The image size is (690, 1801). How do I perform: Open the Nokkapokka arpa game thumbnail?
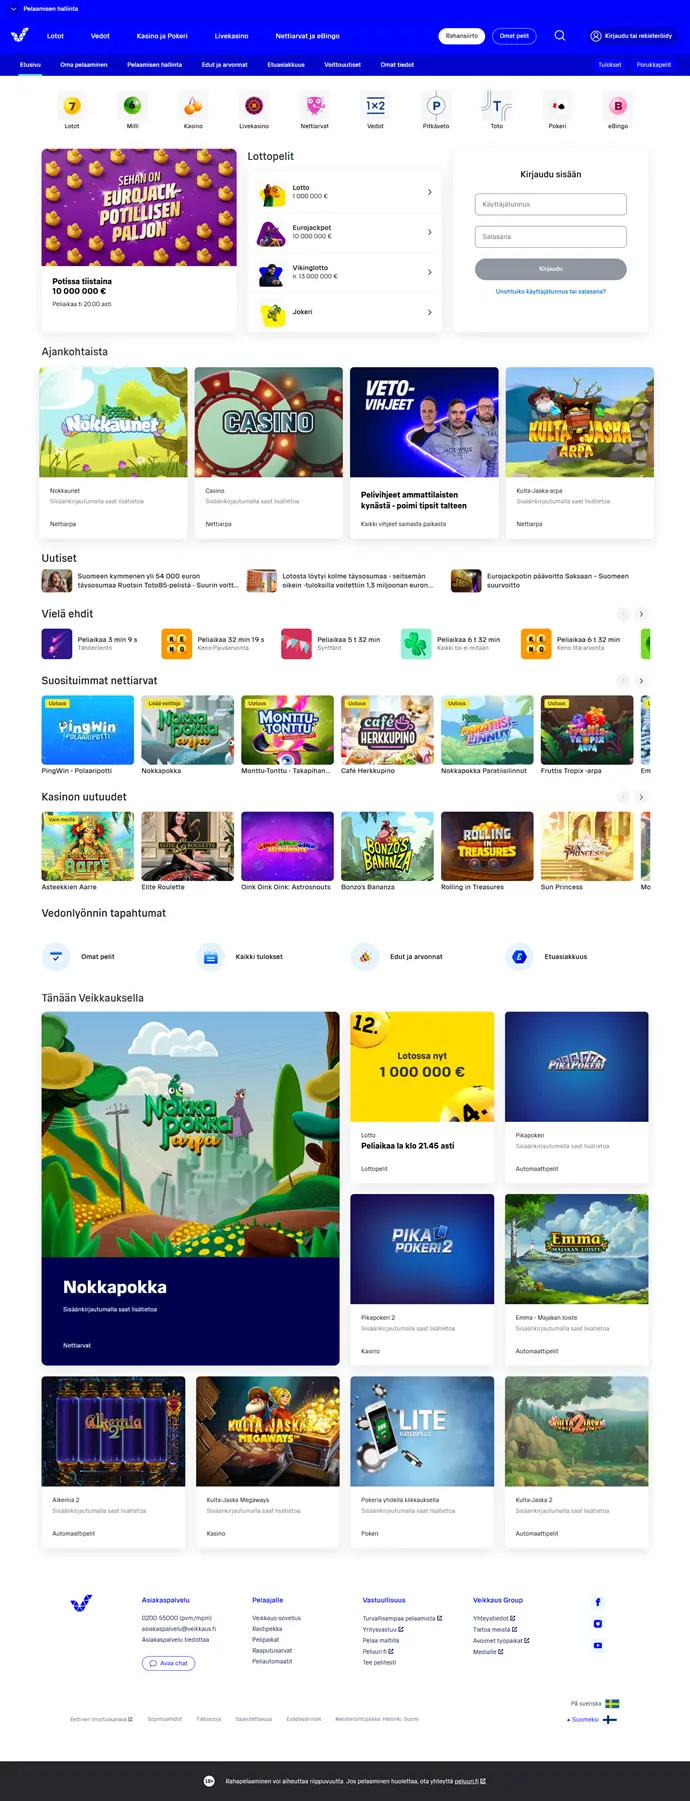click(188, 730)
